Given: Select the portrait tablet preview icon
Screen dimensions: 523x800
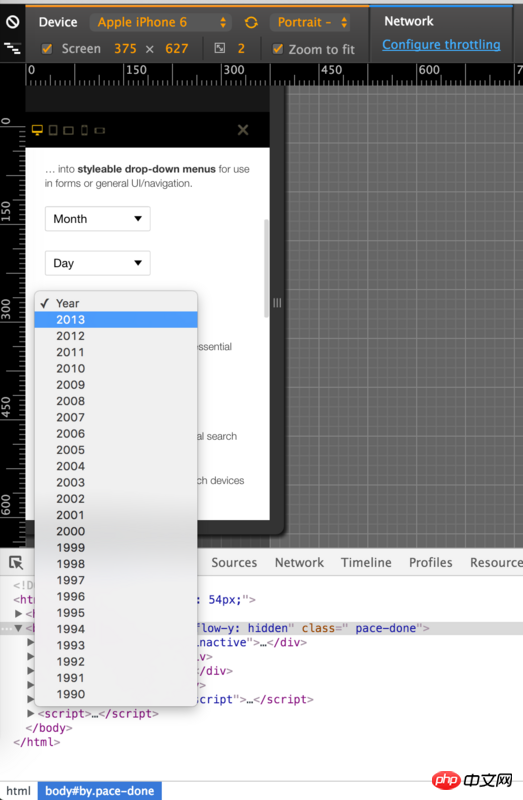Looking at the screenshot, I should click(x=53, y=130).
